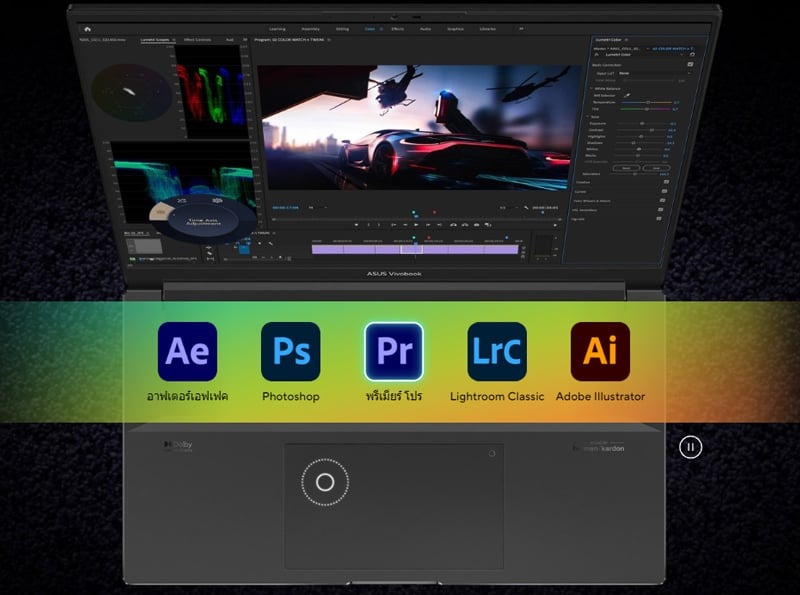
Task: Toggle the Curves section checkbox
Action: click(x=664, y=191)
